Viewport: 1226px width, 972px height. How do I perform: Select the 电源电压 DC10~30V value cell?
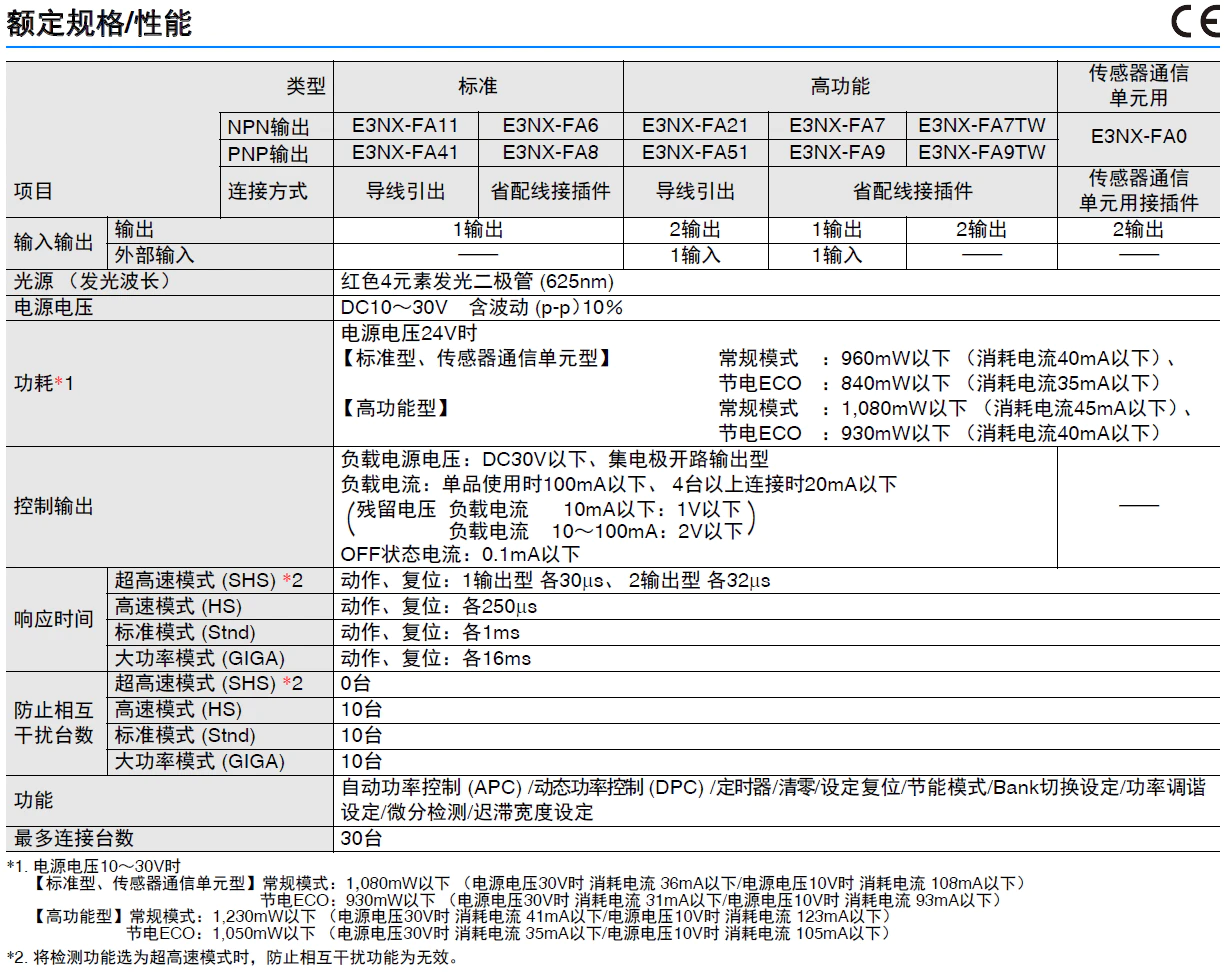[777, 307]
